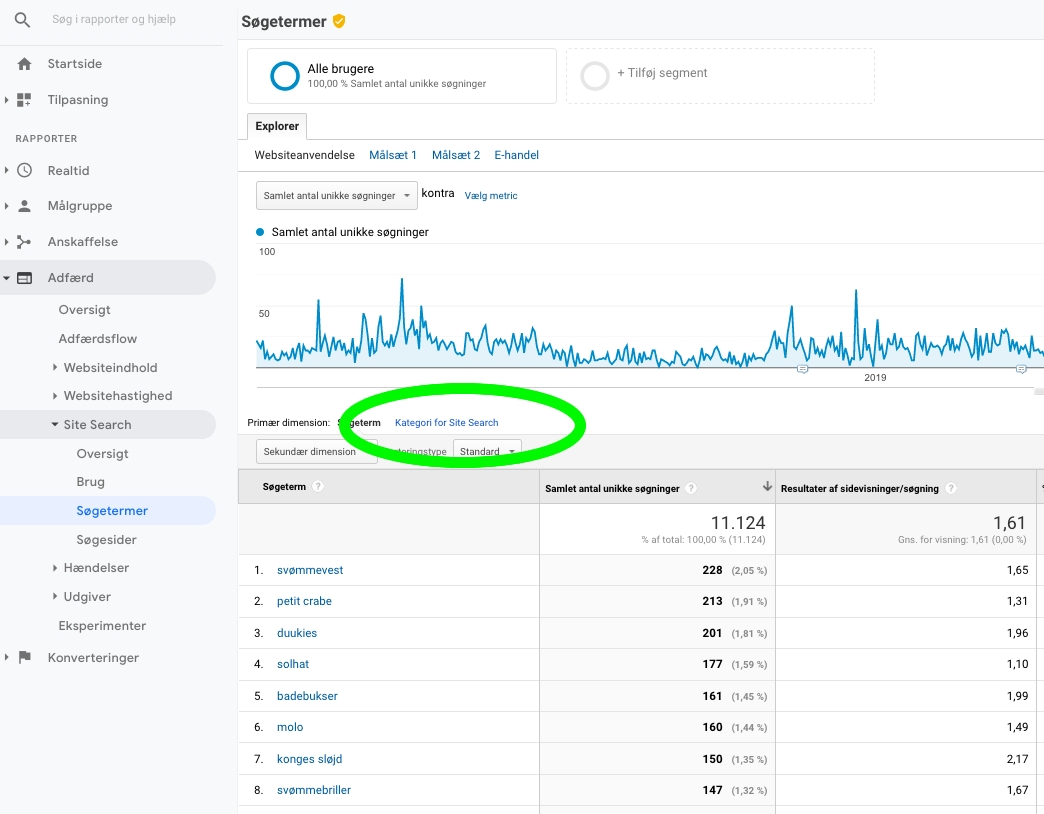Collapse the Adfærd section arrow
Screen dimensions: 1044x814
6,278
